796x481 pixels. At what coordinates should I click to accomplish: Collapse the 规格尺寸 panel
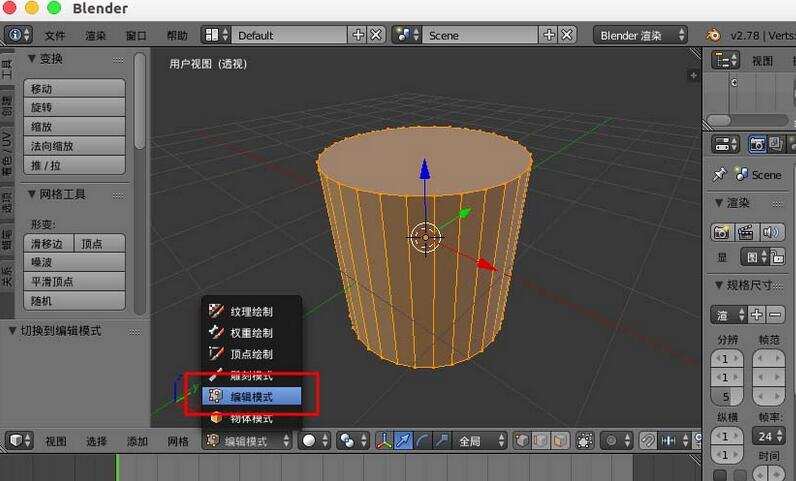[x=718, y=285]
